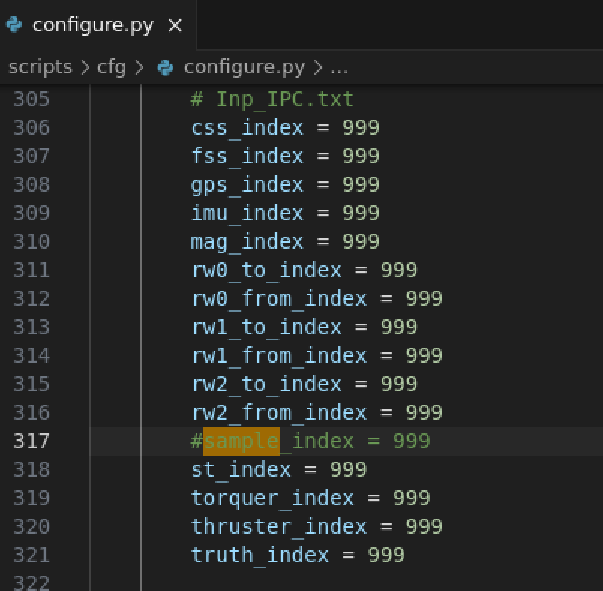This screenshot has height=591, width=603.
Task: Click 'fss_index' variable name
Action: tap(247, 156)
